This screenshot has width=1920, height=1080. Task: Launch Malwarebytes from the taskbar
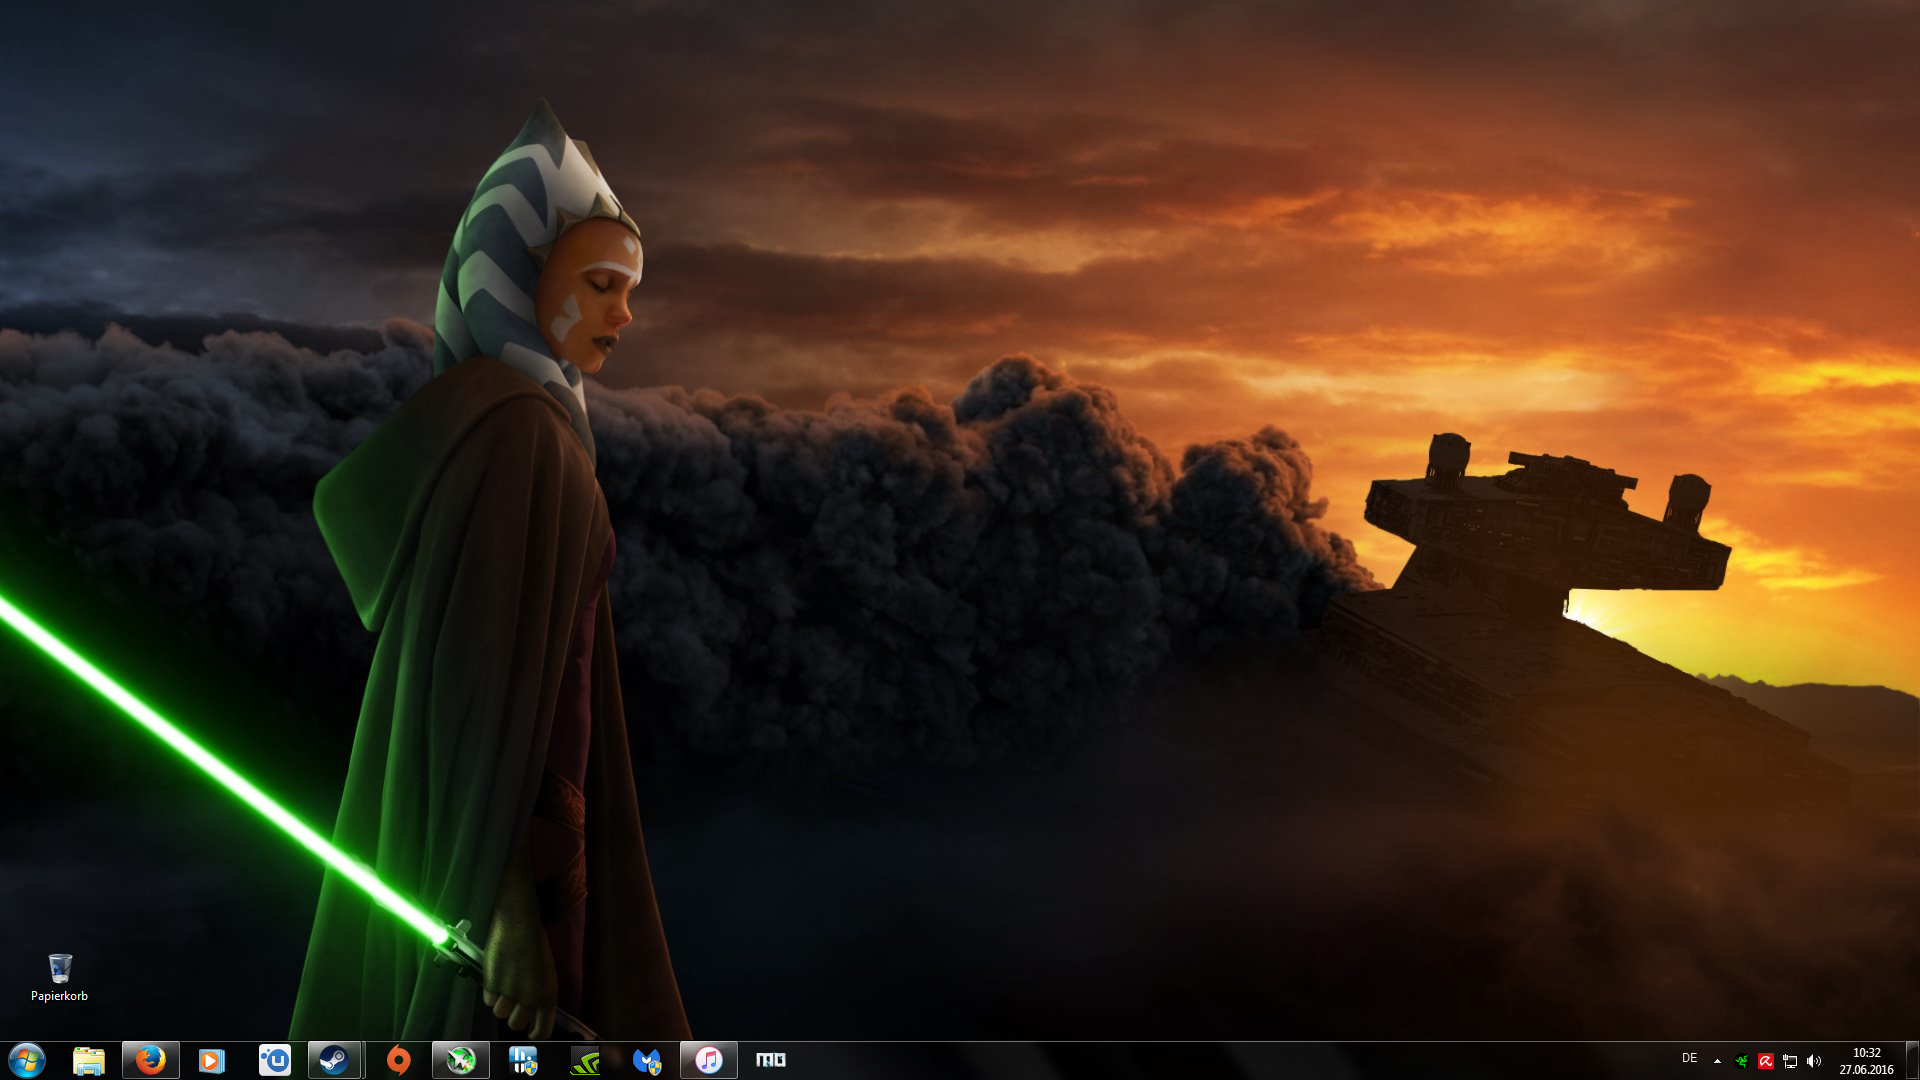click(647, 1060)
